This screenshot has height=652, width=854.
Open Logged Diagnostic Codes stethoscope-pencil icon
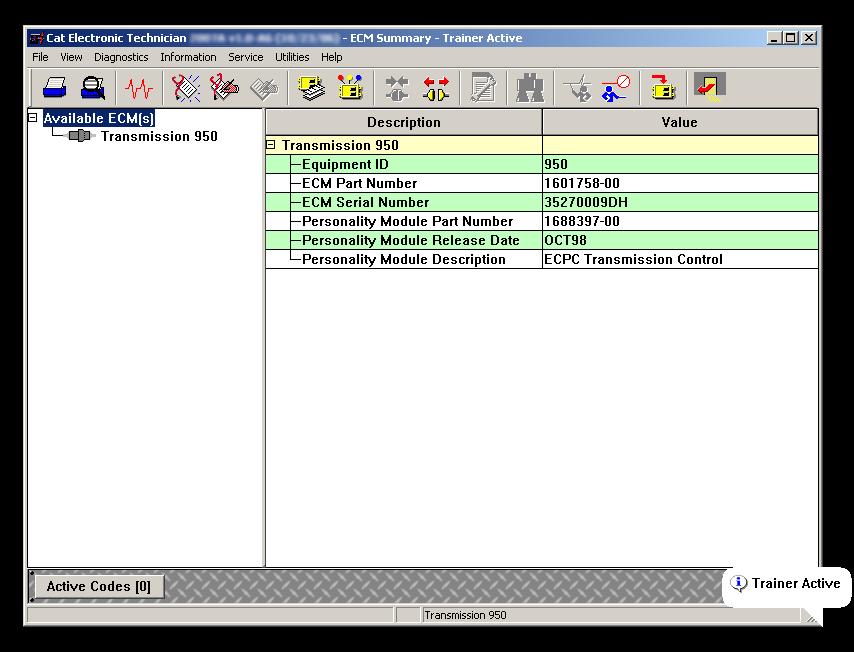(x=224, y=88)
